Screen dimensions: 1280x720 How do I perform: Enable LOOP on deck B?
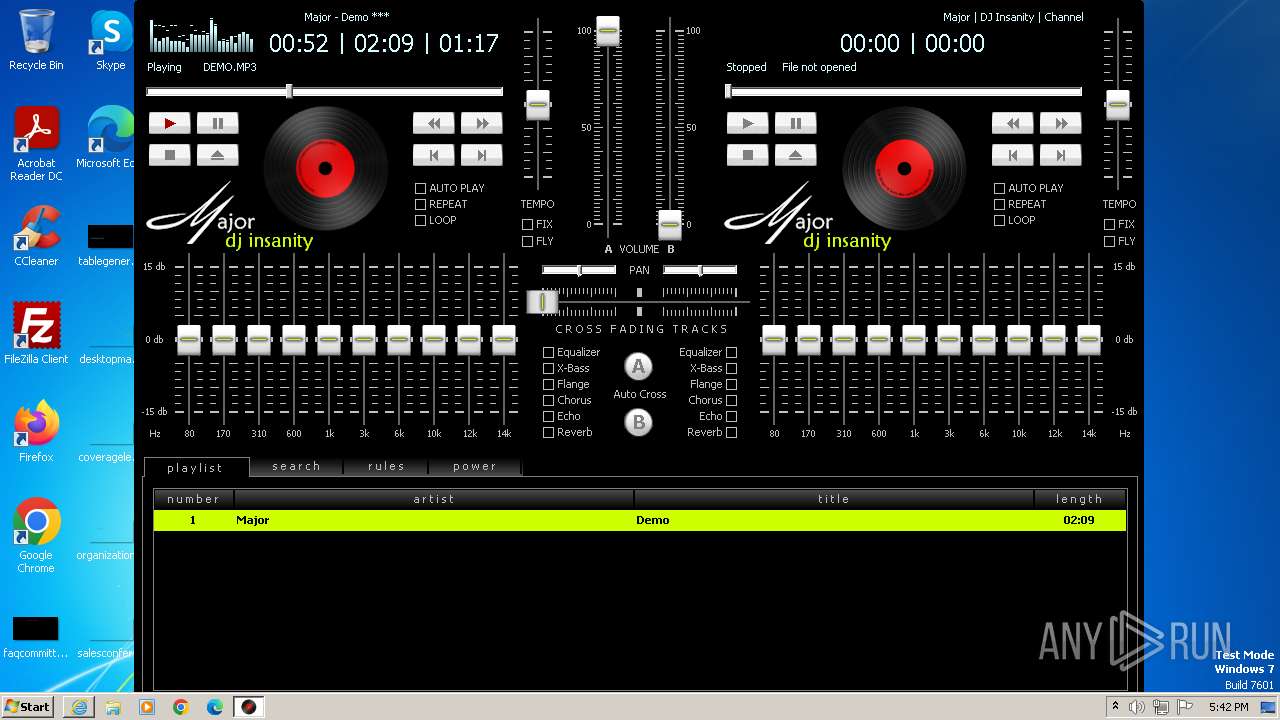(x=999, y=220)
